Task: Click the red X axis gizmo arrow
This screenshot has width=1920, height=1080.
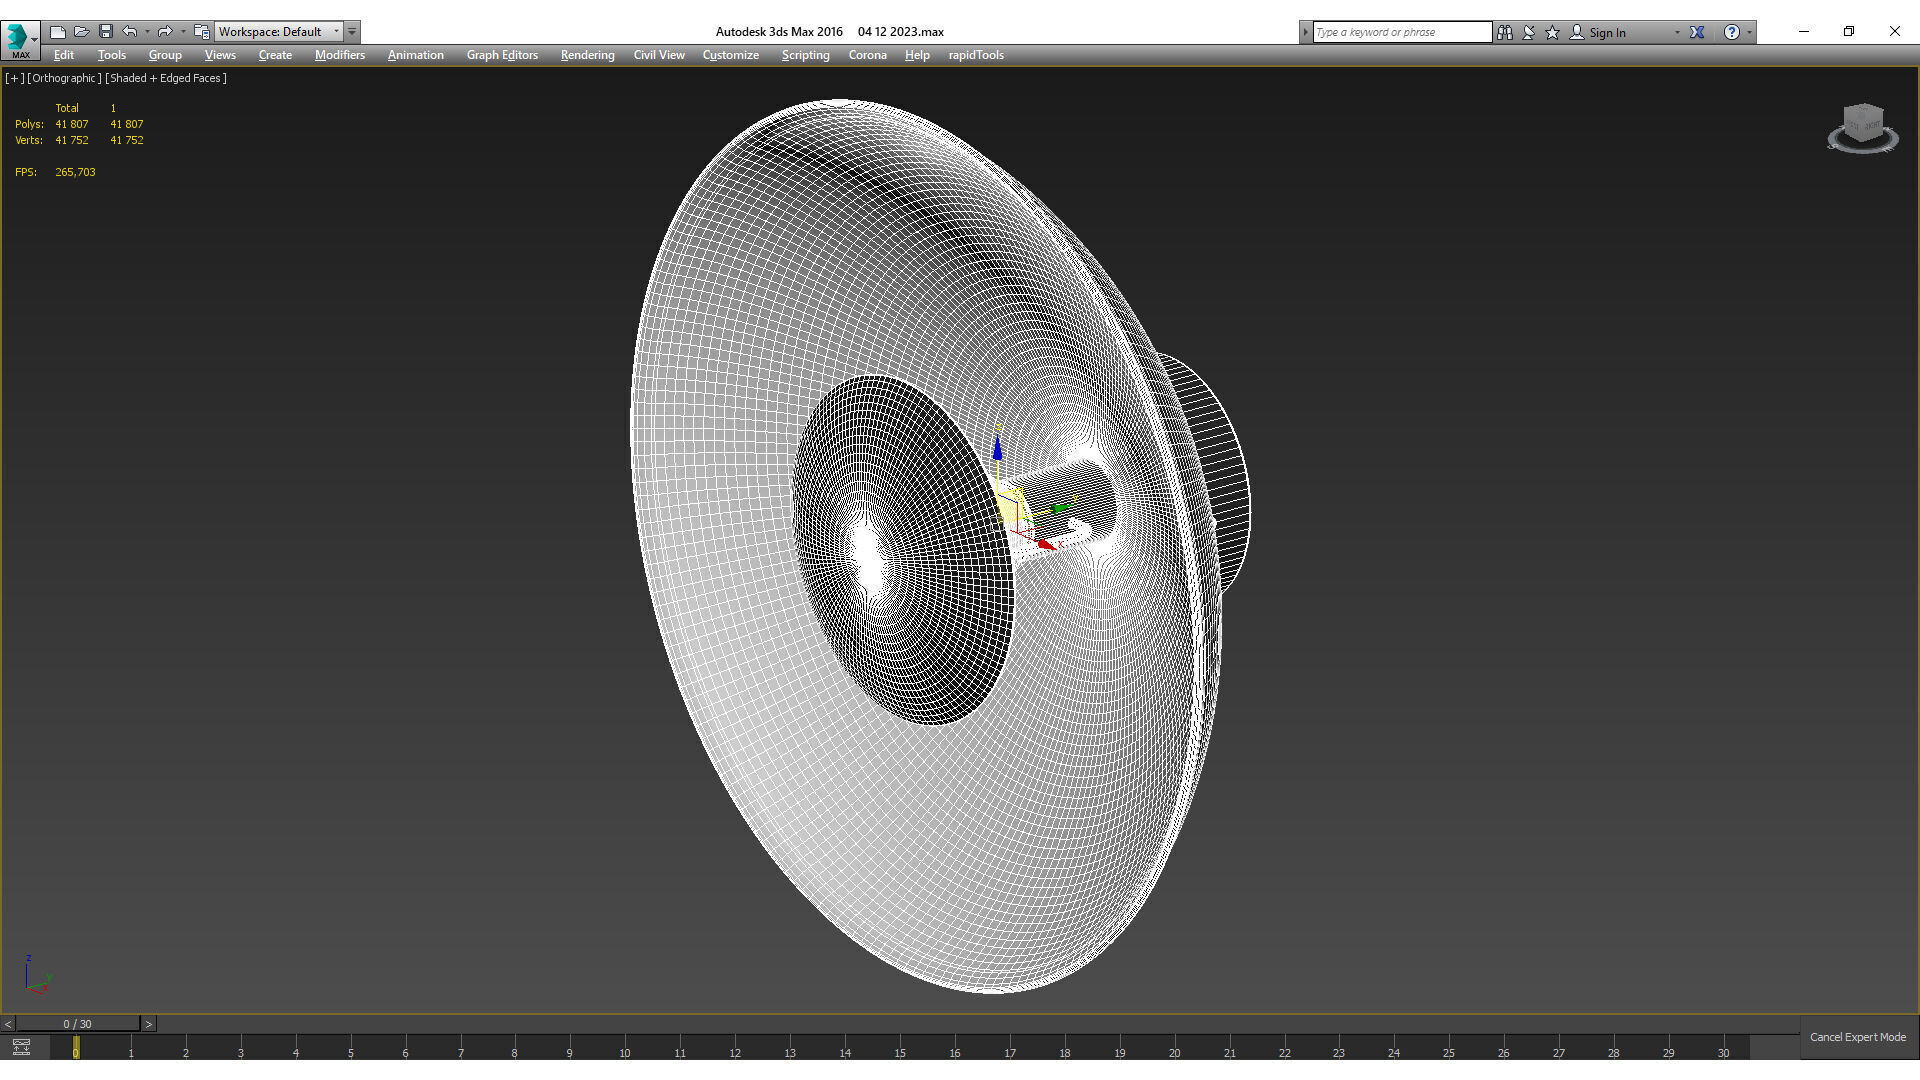Action: [x=1045, y=544]
